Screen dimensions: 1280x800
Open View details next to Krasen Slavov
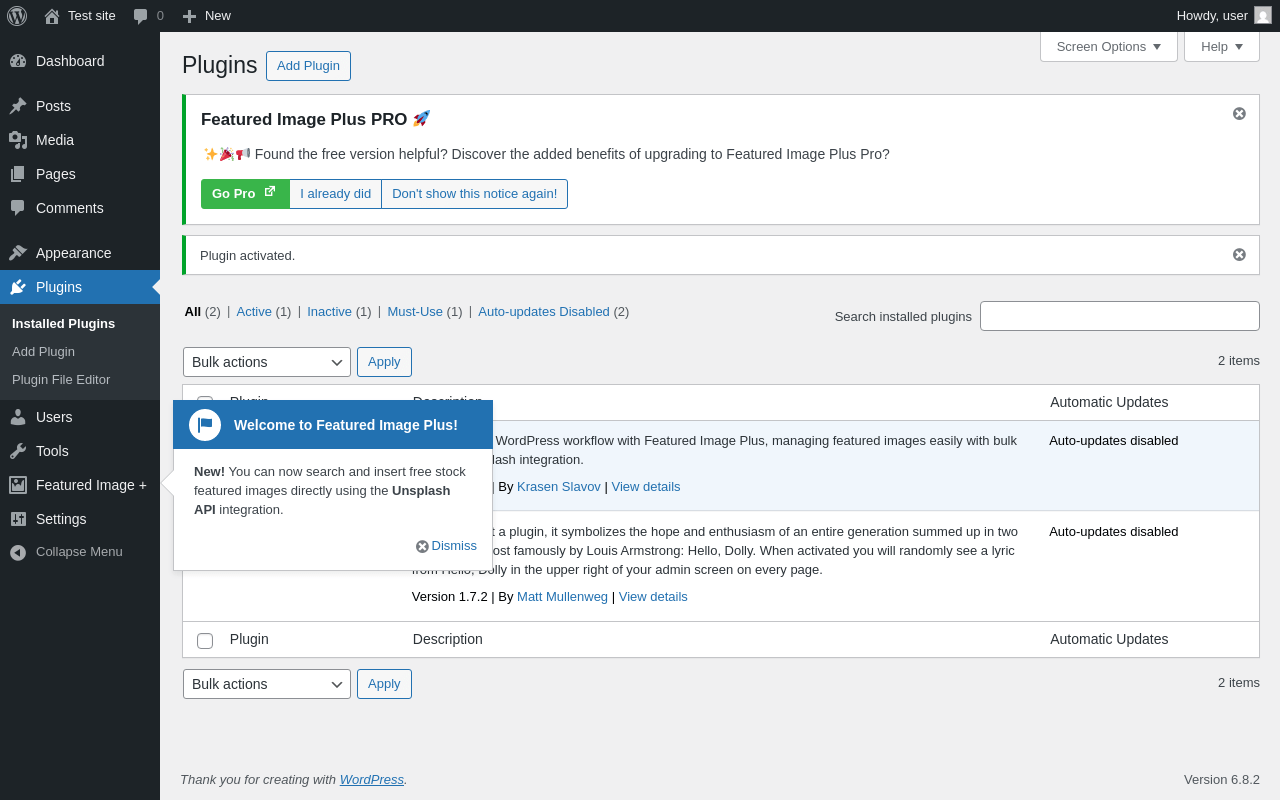pyautogui.click(x=646, y=487)
